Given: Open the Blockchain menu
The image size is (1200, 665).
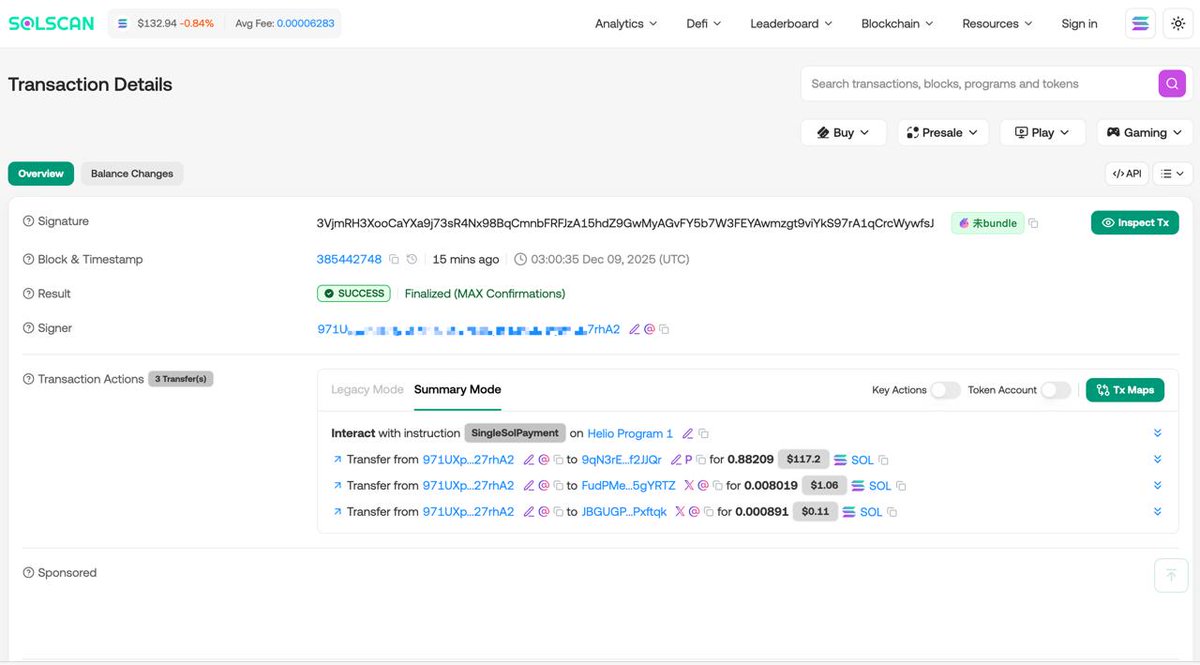Looking at the screenshot, I should [x=897, y=24].
